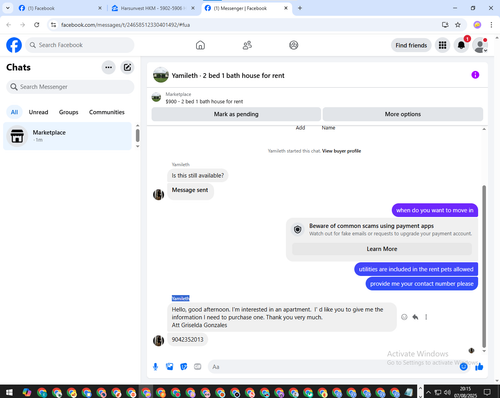Click 'provide me your contact number please' message

pos(422,284)
